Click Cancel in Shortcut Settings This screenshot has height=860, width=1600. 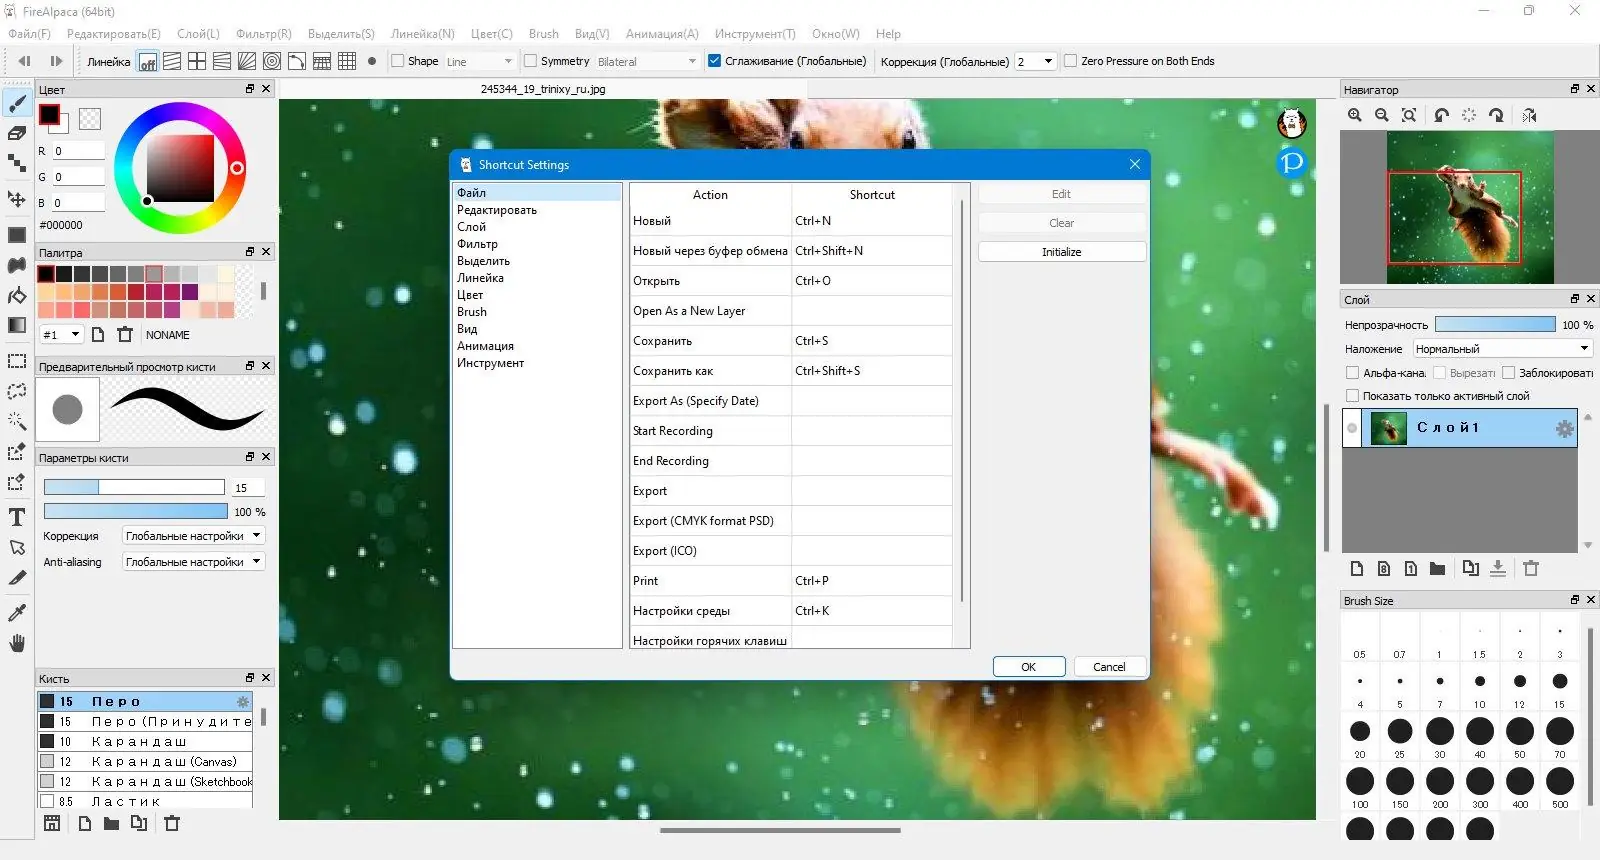click(1109, 667)
